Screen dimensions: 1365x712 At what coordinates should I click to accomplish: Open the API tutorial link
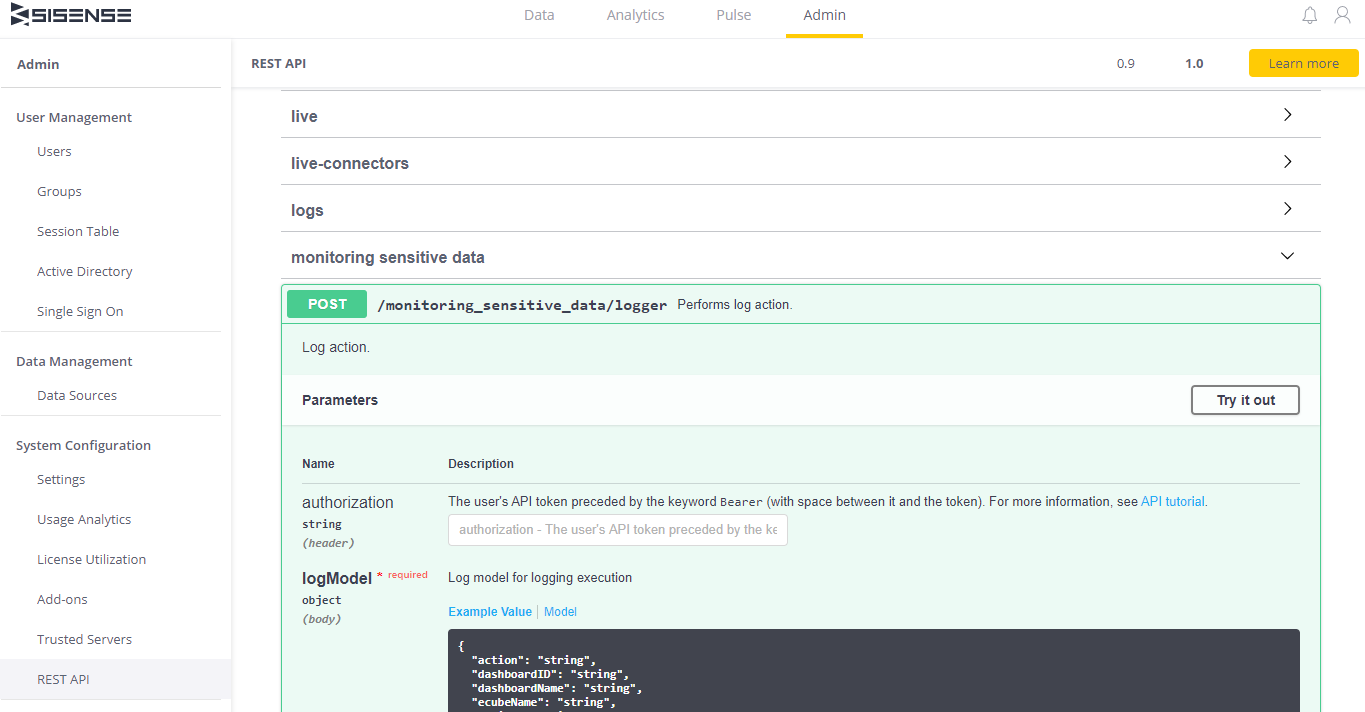[x=1172, y=502]
